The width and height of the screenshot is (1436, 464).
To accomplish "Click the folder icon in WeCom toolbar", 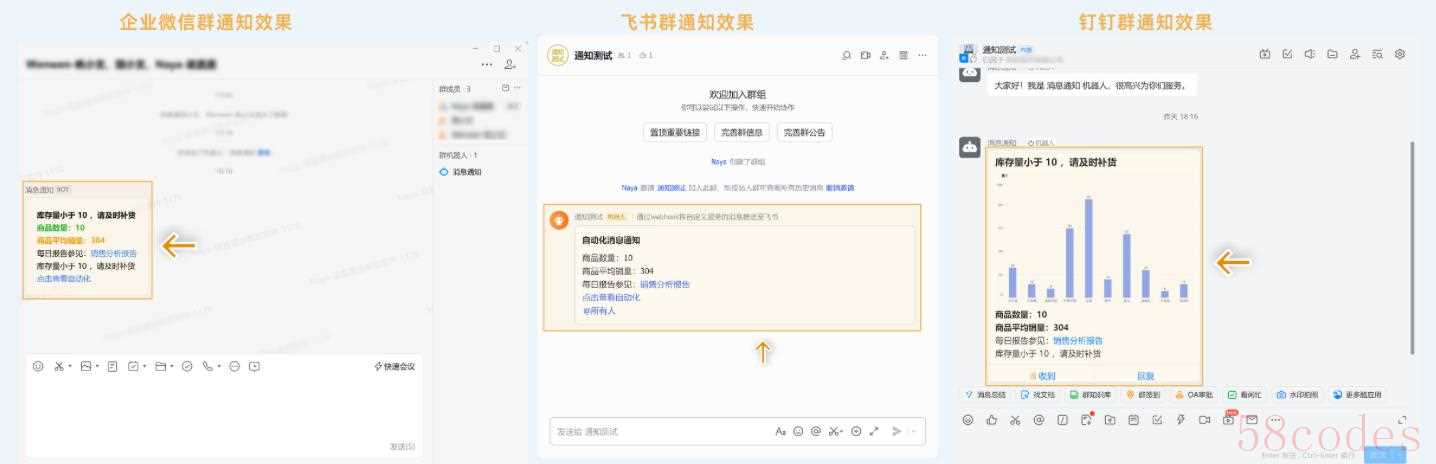I will pos(160,366).
